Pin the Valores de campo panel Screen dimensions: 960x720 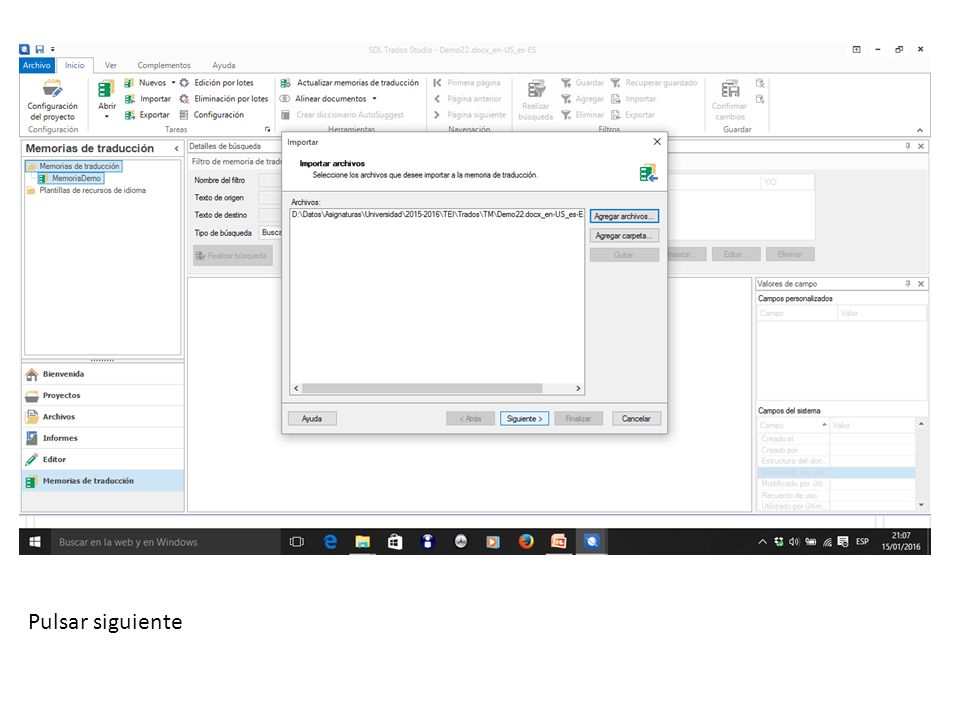[907, 283]
